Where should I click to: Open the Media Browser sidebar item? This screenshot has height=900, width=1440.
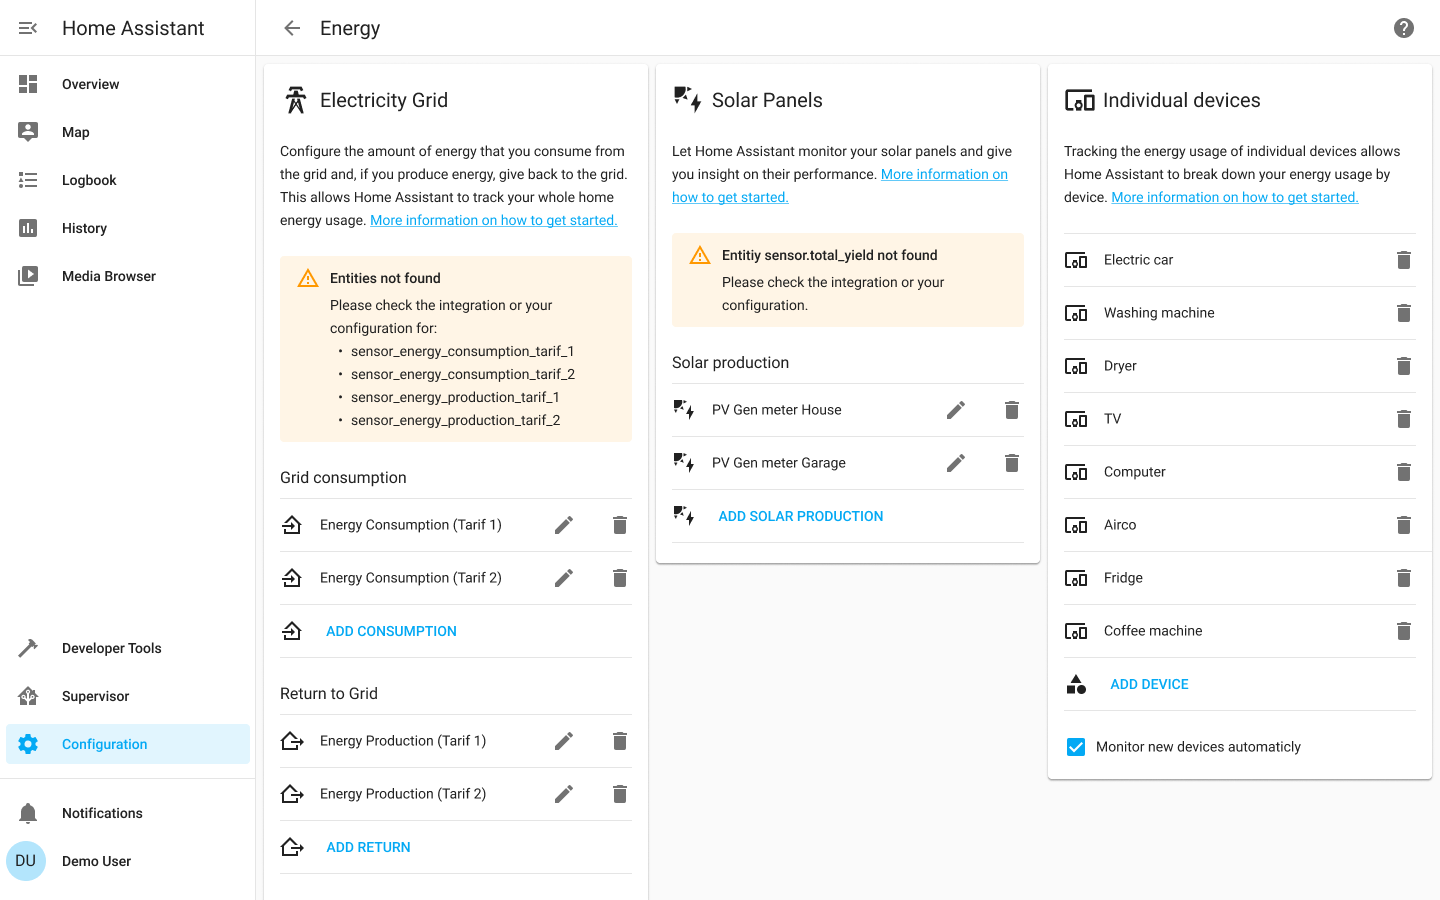pos(108,276)
